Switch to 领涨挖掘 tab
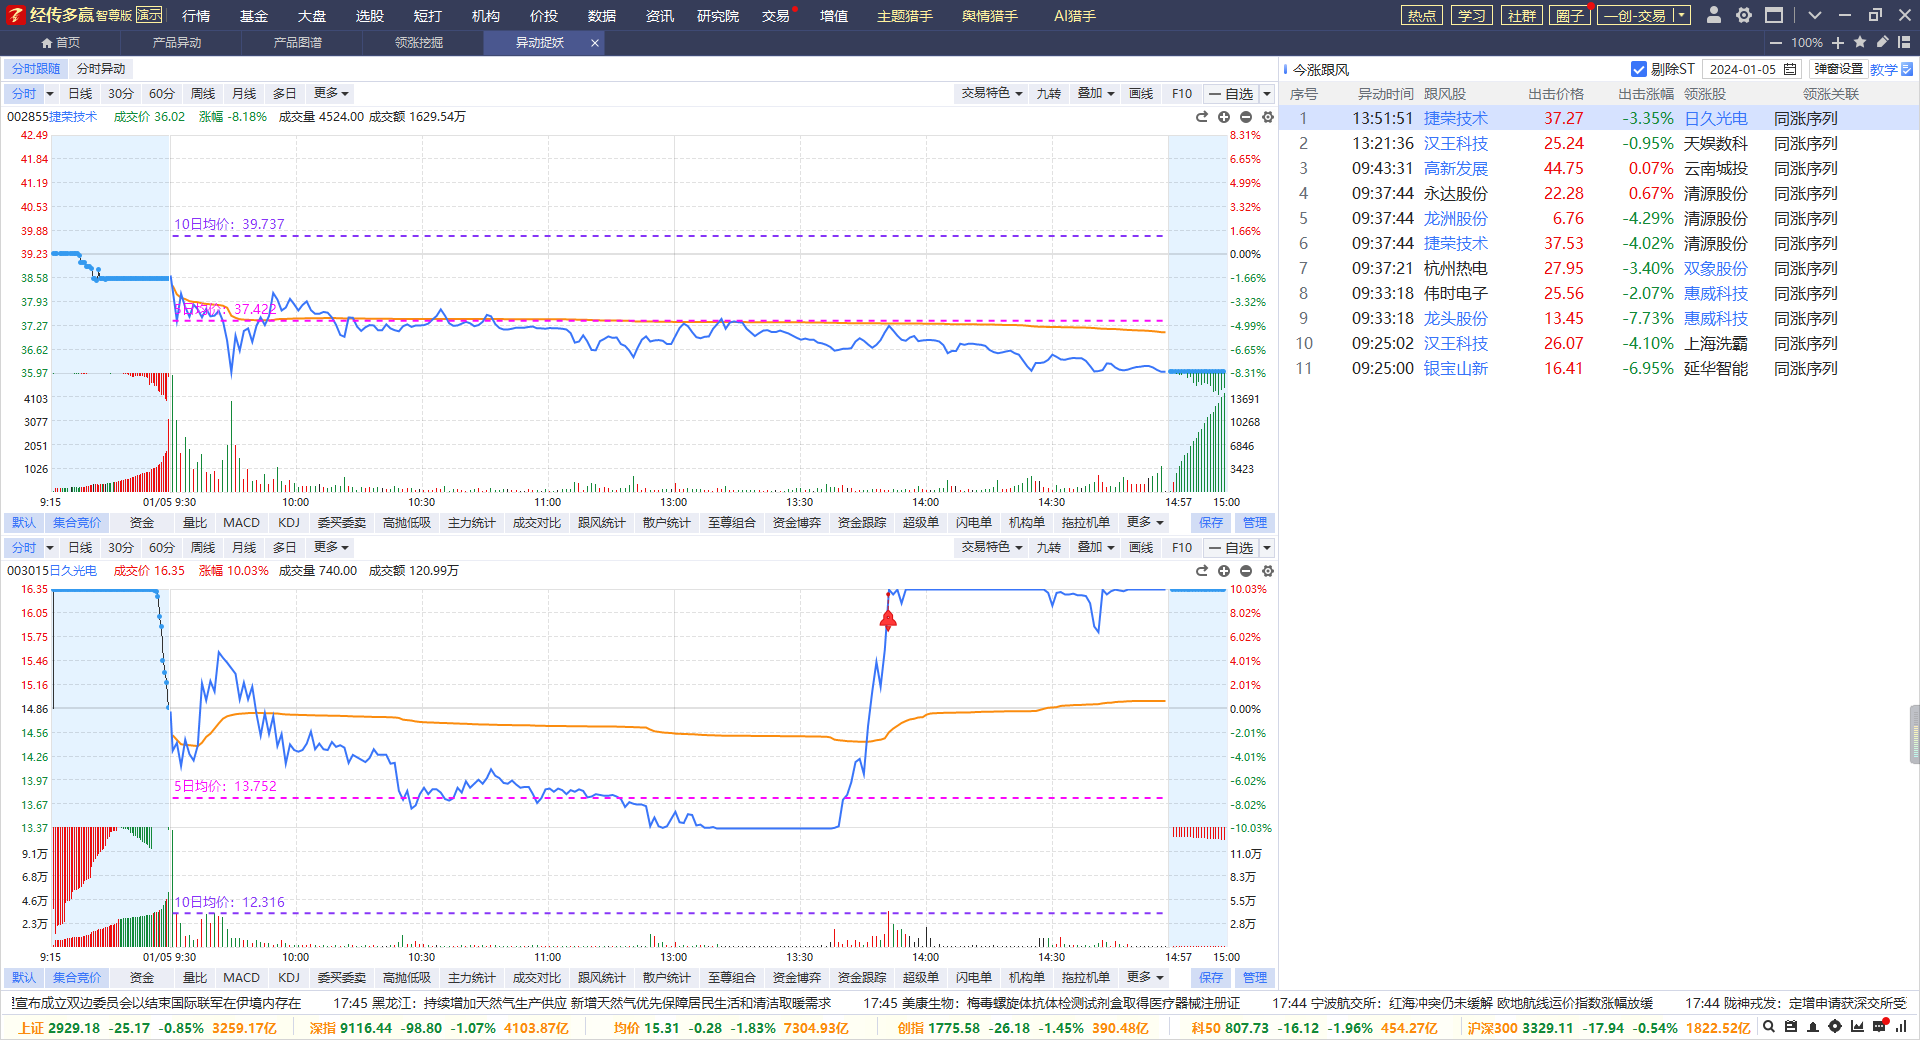 (x=419, y=43)
